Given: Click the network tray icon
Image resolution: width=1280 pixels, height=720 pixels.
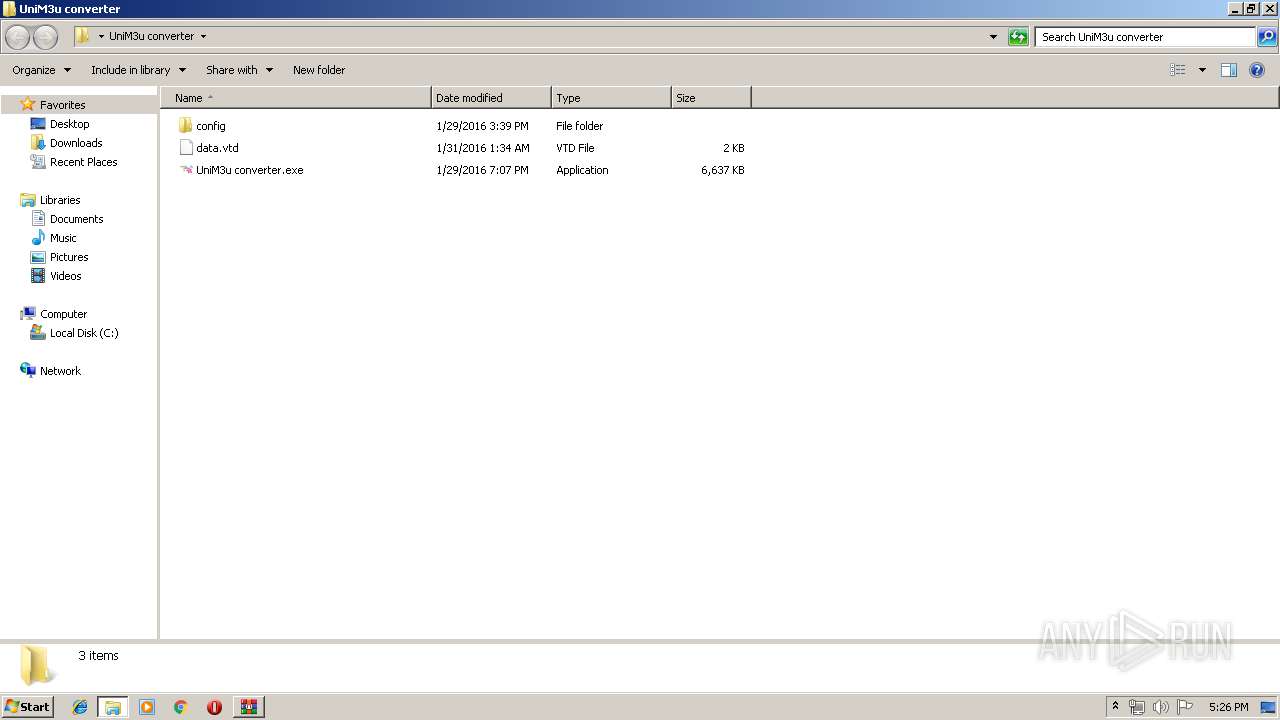Looking at the screenshot, I should (x=1137, y=707).
